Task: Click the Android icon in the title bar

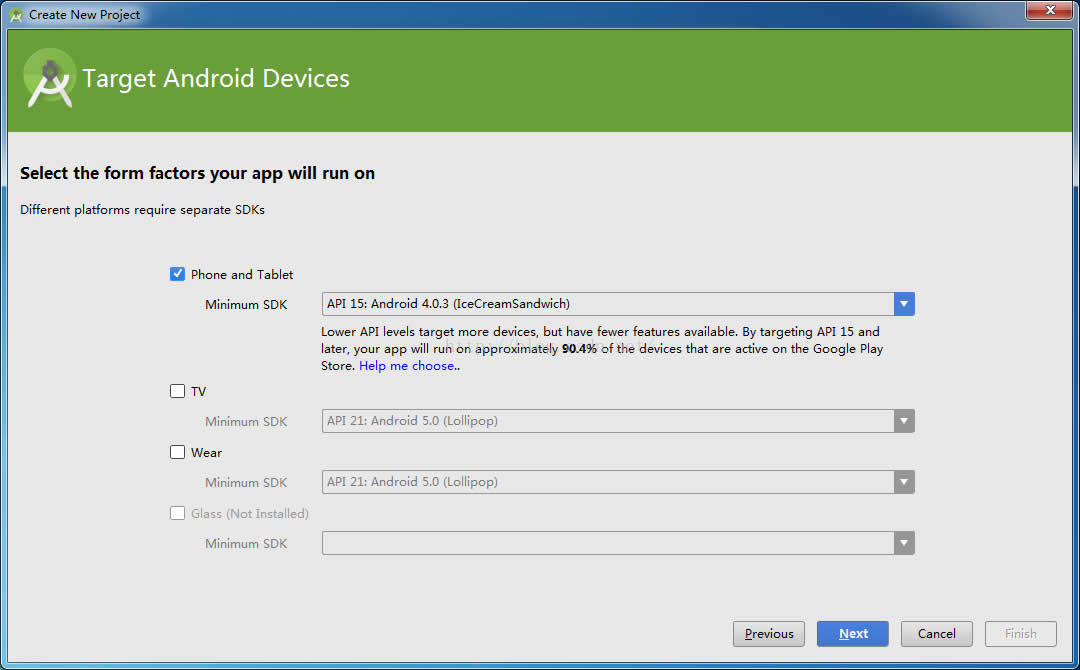Action: point(16,14)
